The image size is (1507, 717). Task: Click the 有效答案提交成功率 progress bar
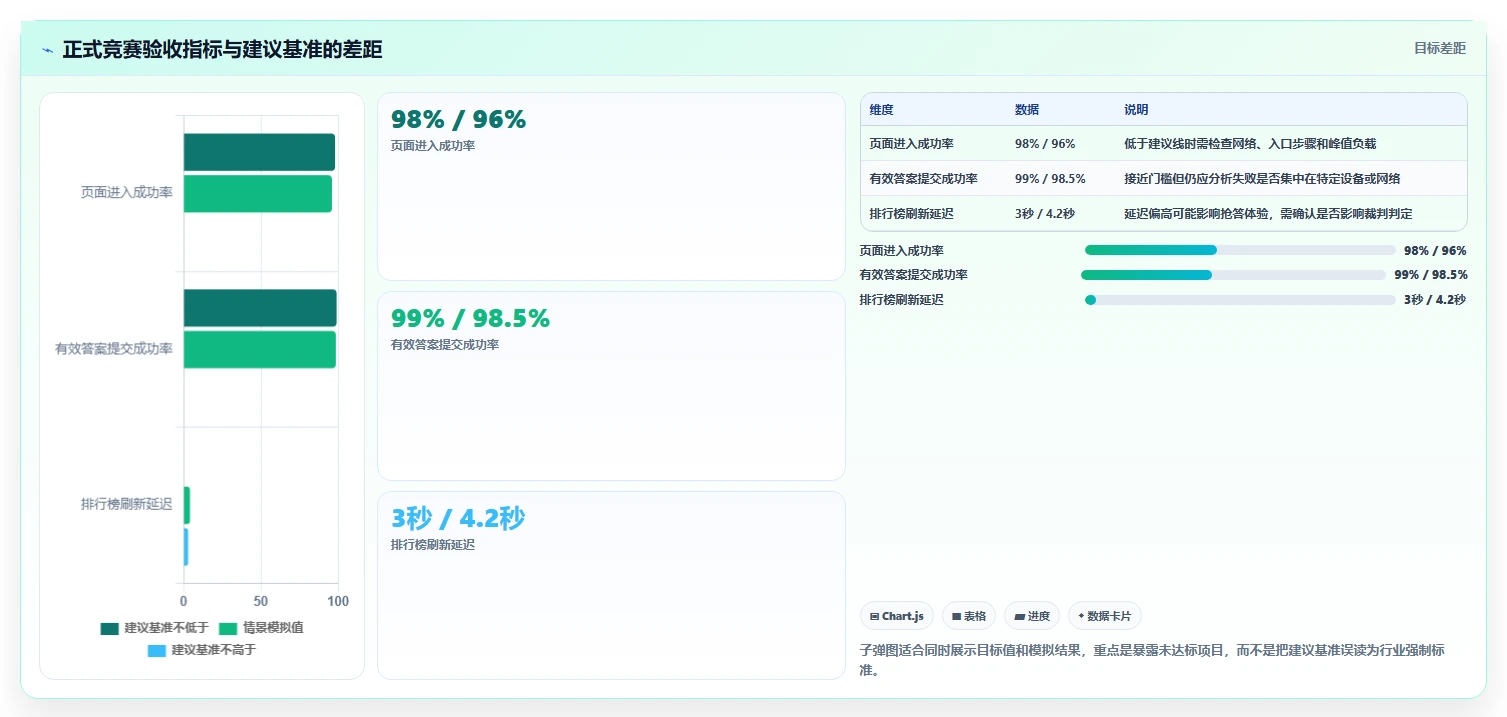point(1233,275)
